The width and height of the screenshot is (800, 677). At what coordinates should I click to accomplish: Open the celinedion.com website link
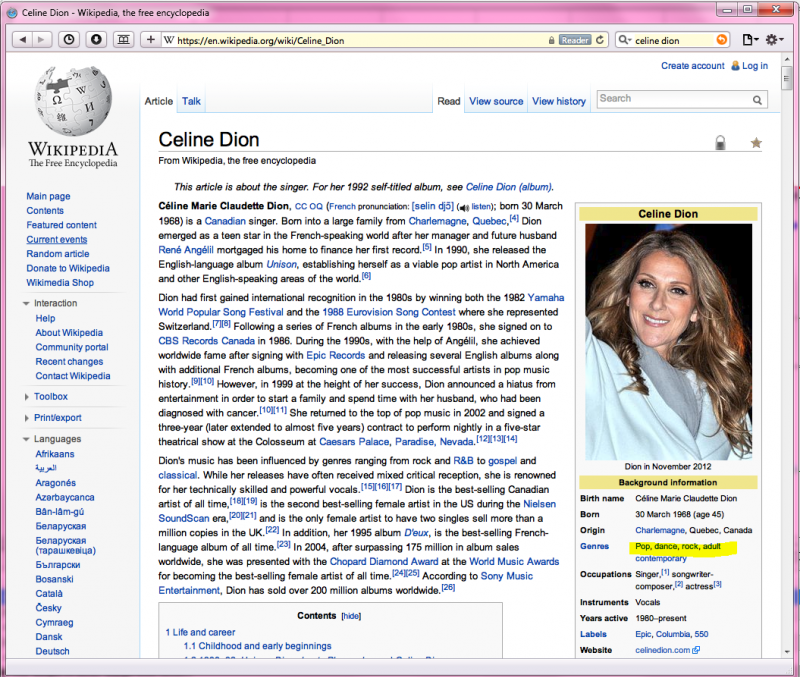tap(662, 650)
